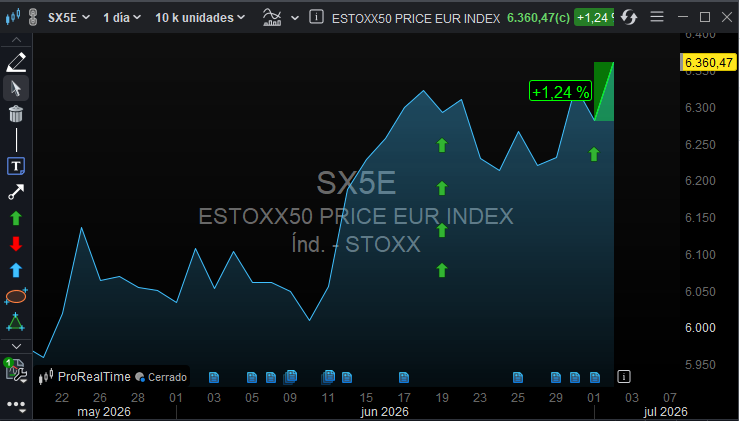The image size is (740, 421).
Task: Open the SX5E instrument dropdown
Action: (69, 17)
